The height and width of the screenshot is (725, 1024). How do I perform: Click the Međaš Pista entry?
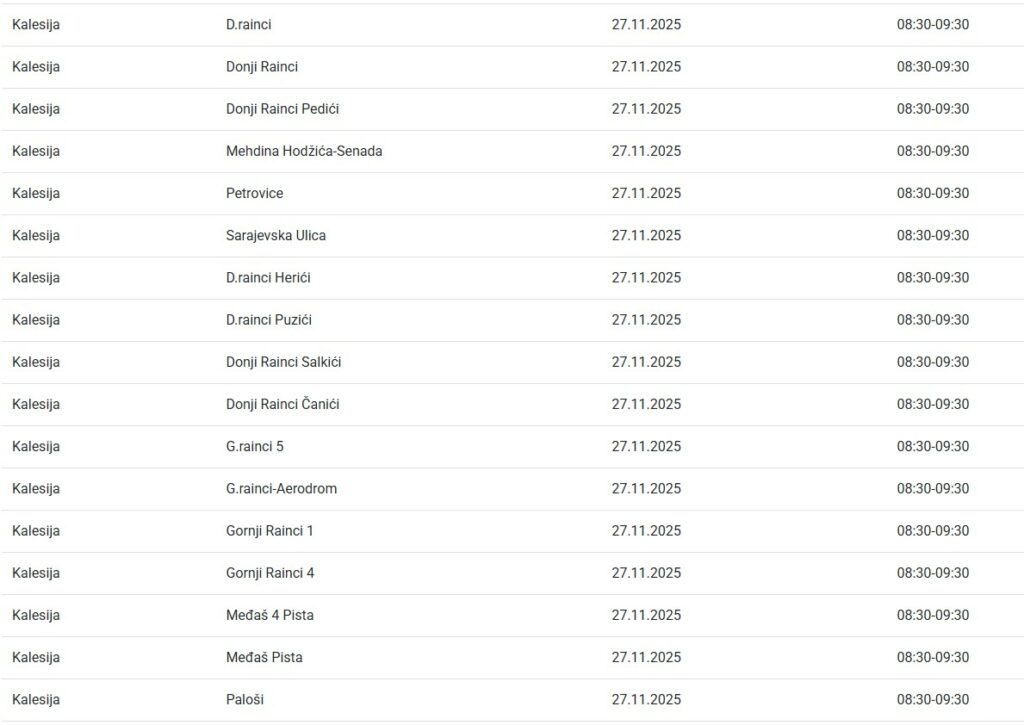tap(264, 657)
